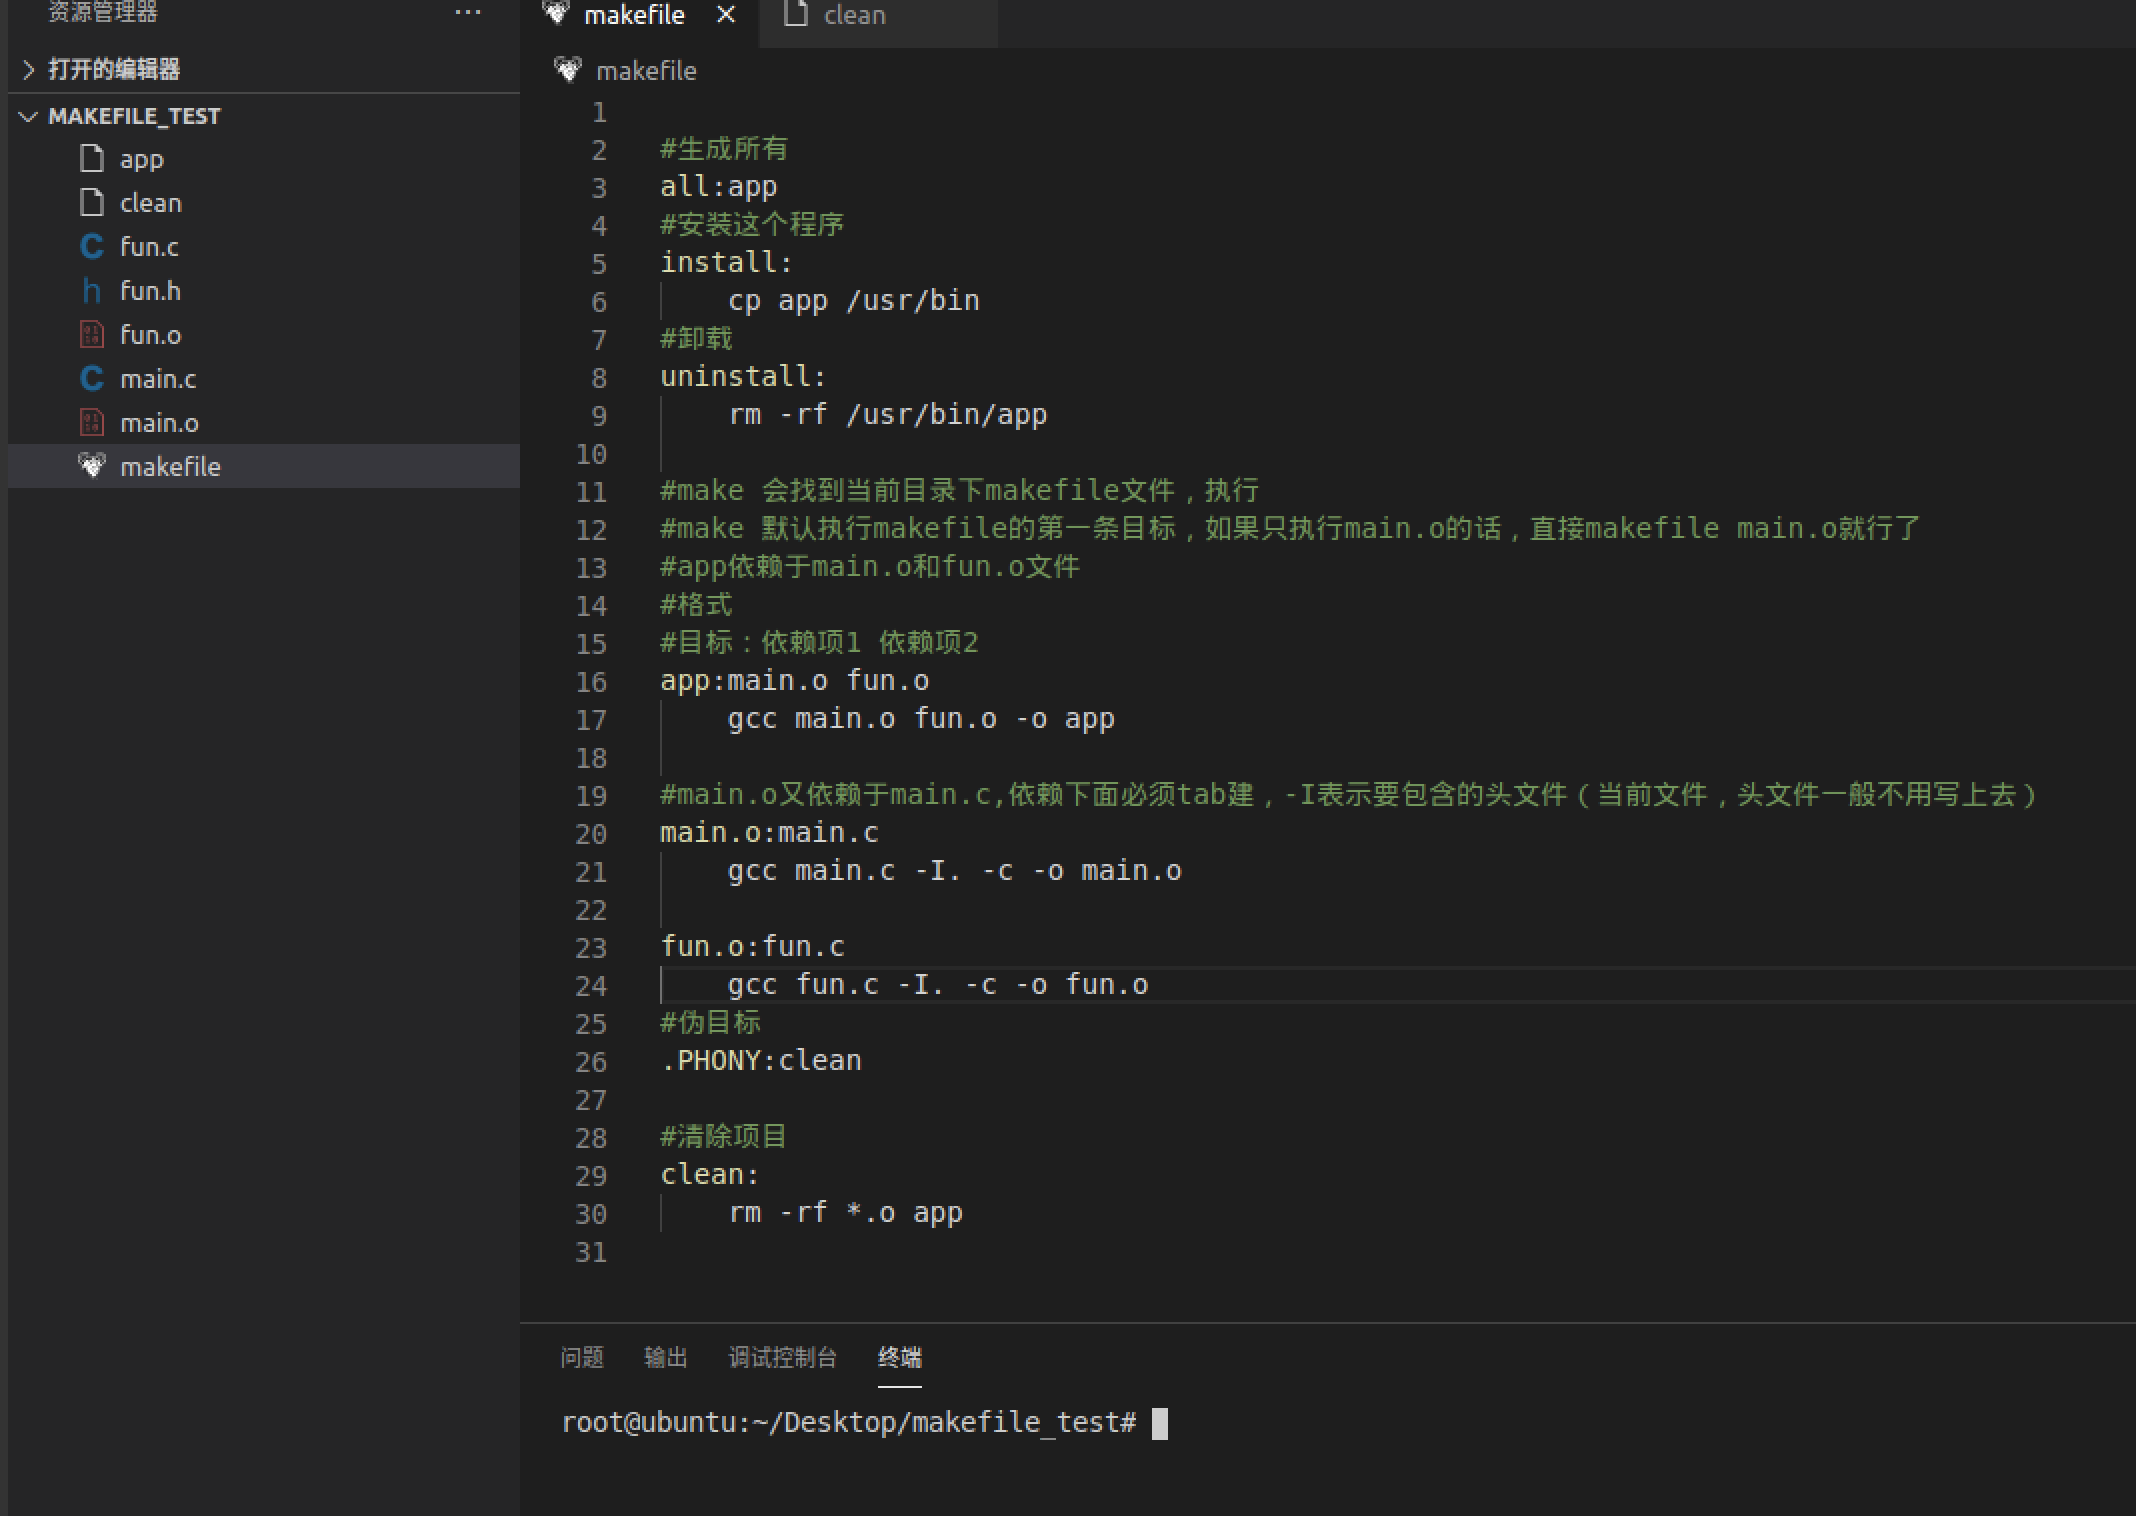Click the C icon beside fun.c

92,247
